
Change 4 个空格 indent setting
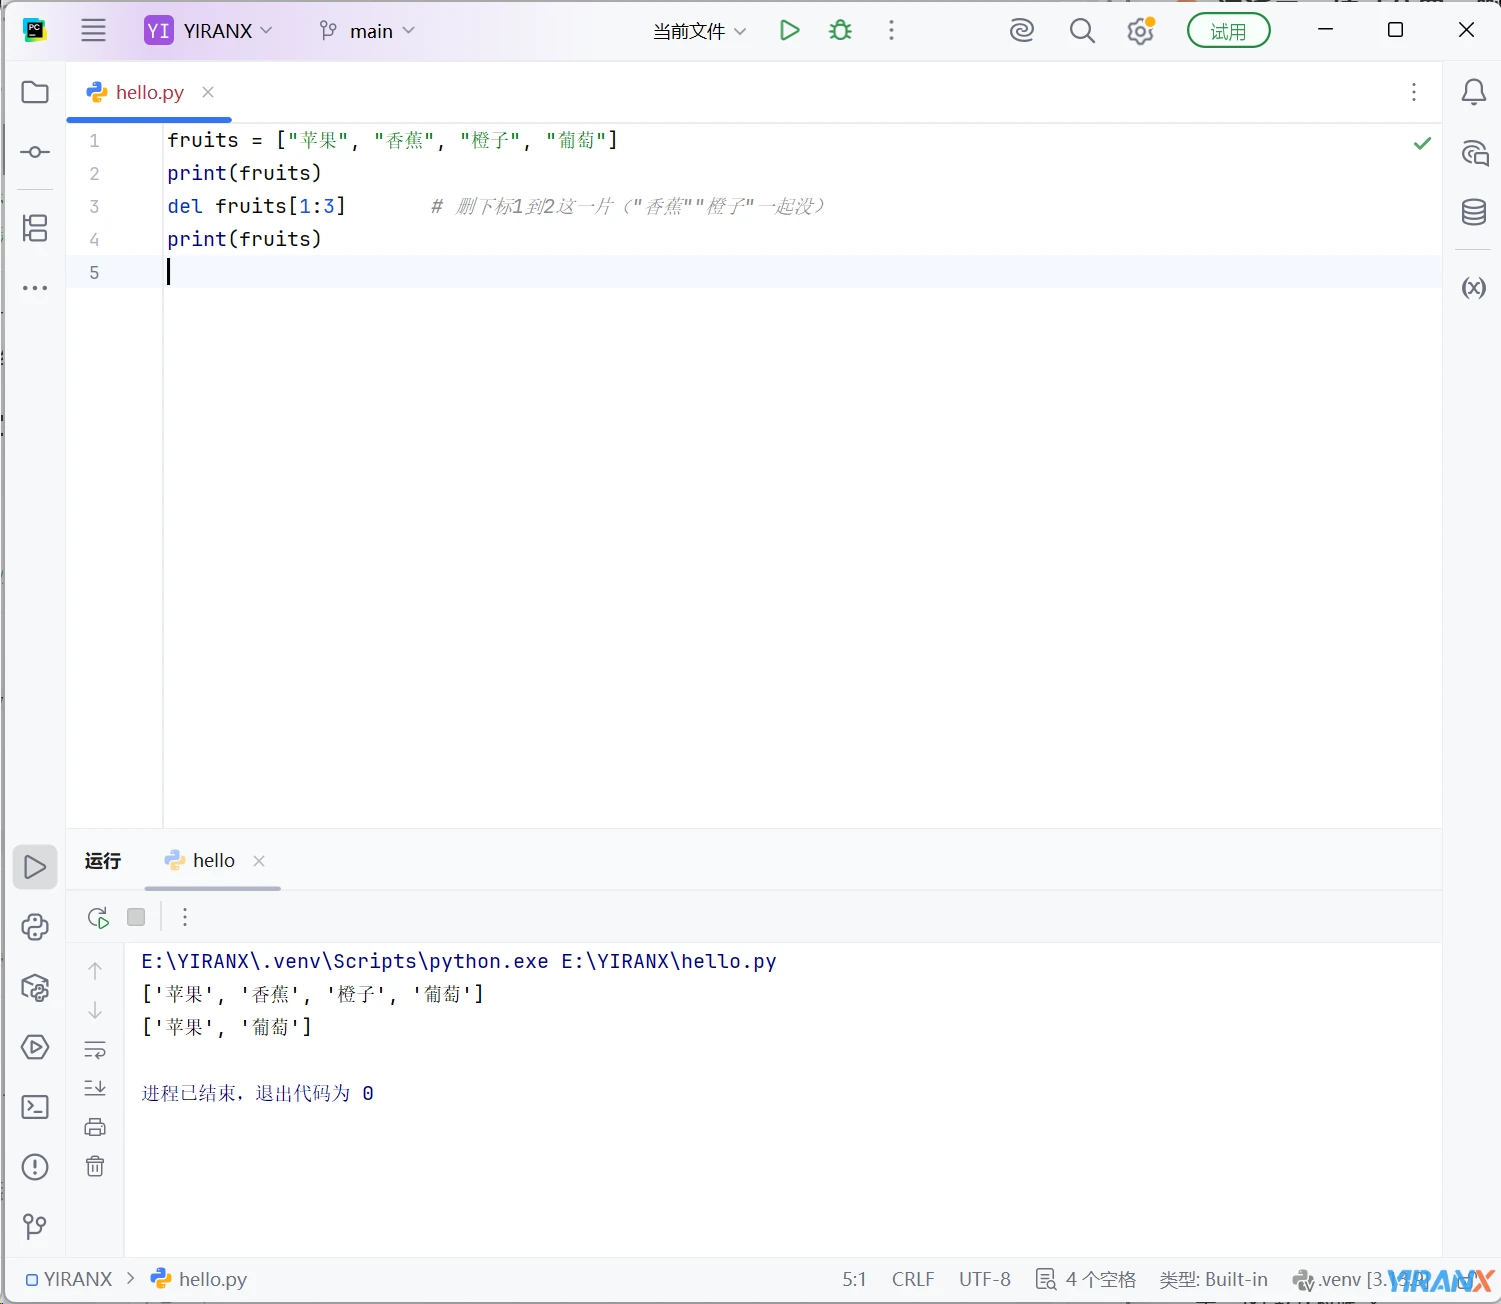[x=1086, y=1279]
